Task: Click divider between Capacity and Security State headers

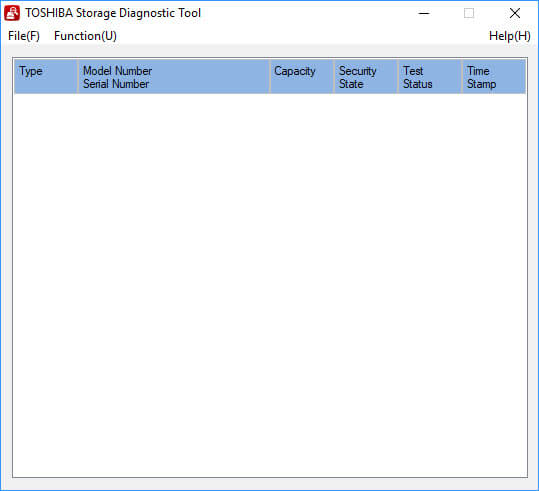Action: [334, 76]
